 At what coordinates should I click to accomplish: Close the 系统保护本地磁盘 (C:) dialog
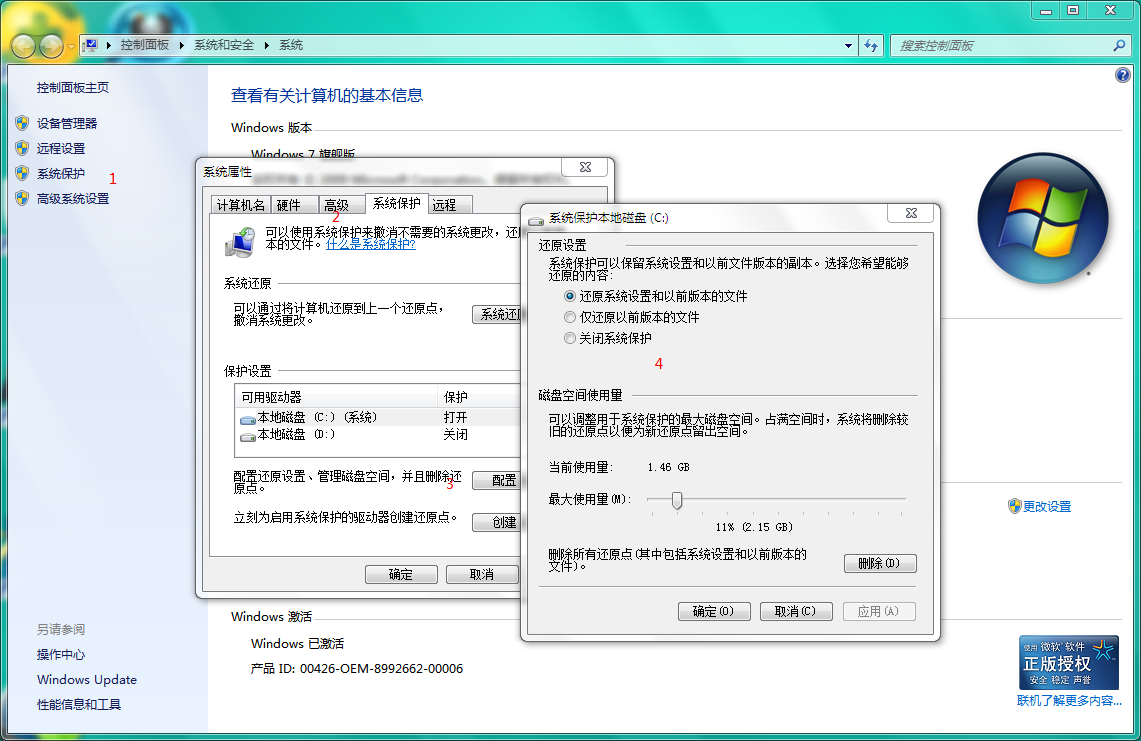coord(911,213)
